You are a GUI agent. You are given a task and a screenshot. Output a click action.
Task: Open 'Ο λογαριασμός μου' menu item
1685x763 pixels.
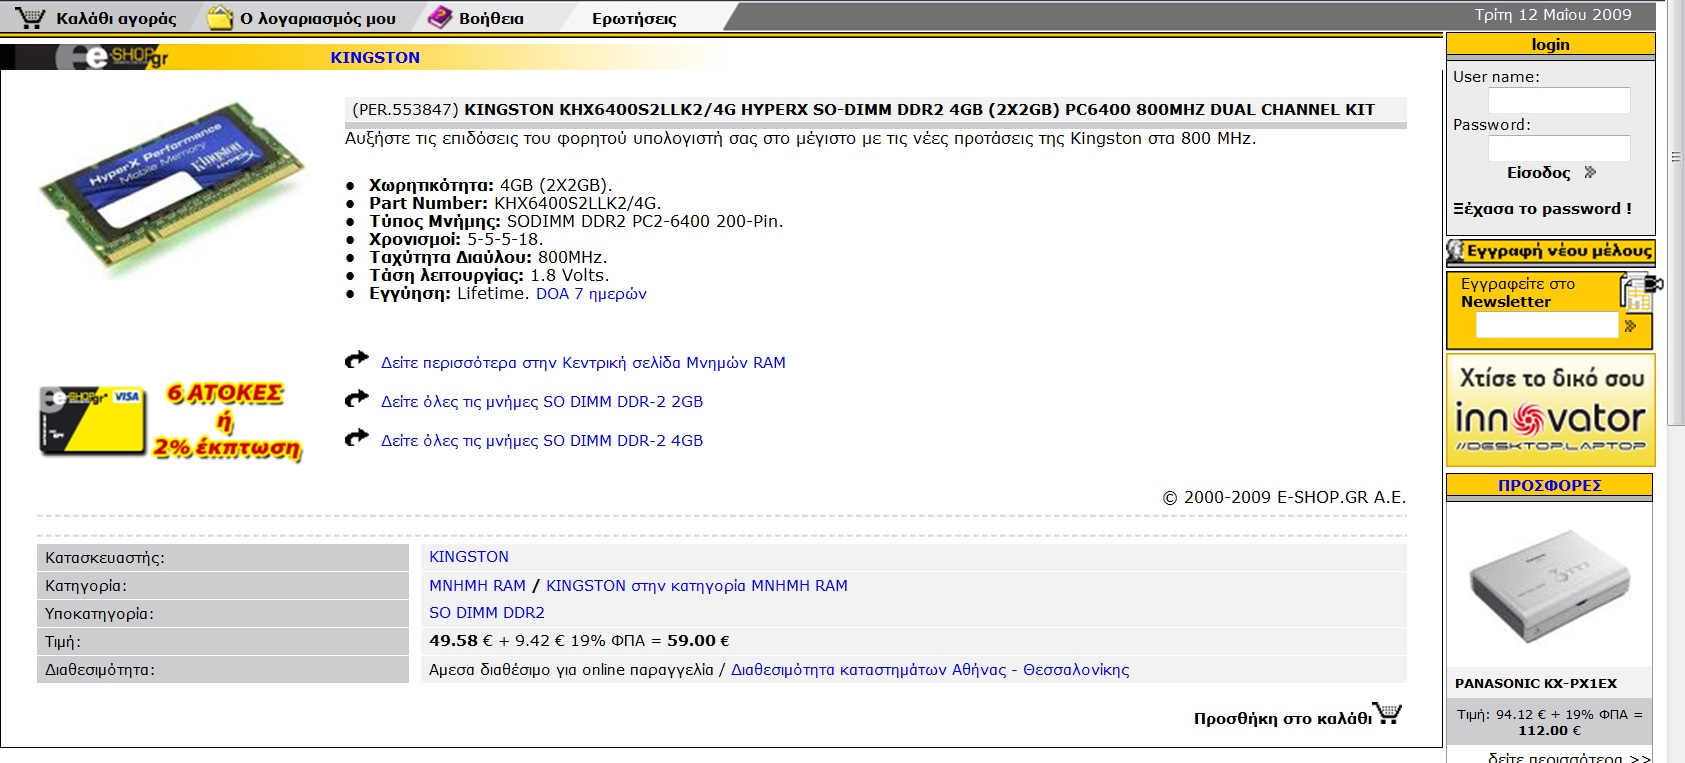318,18
